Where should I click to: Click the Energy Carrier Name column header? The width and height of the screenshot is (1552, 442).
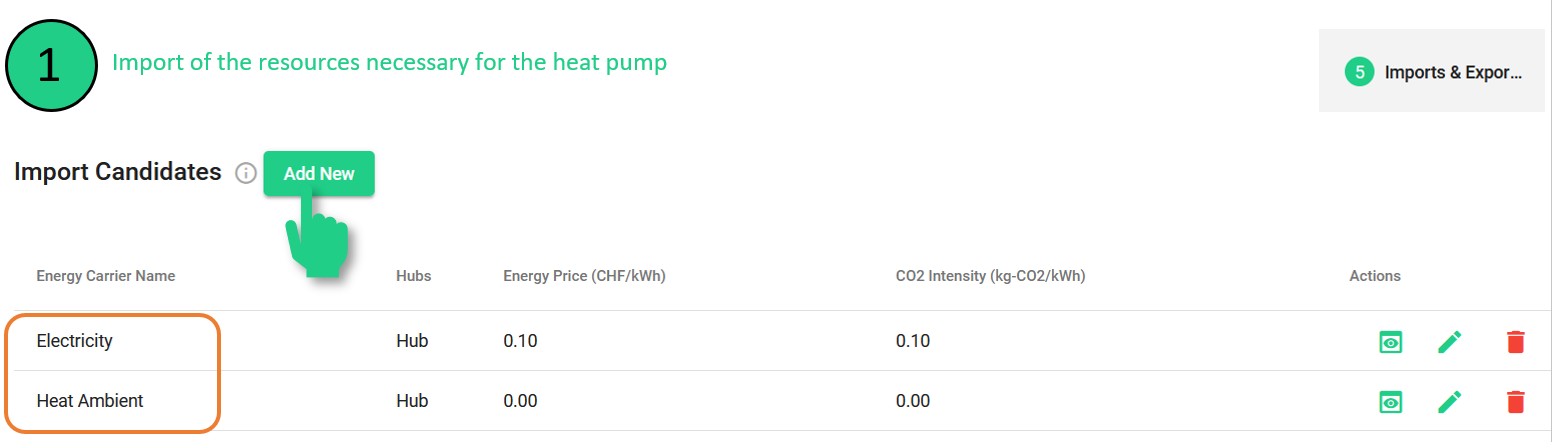[106, 276]
